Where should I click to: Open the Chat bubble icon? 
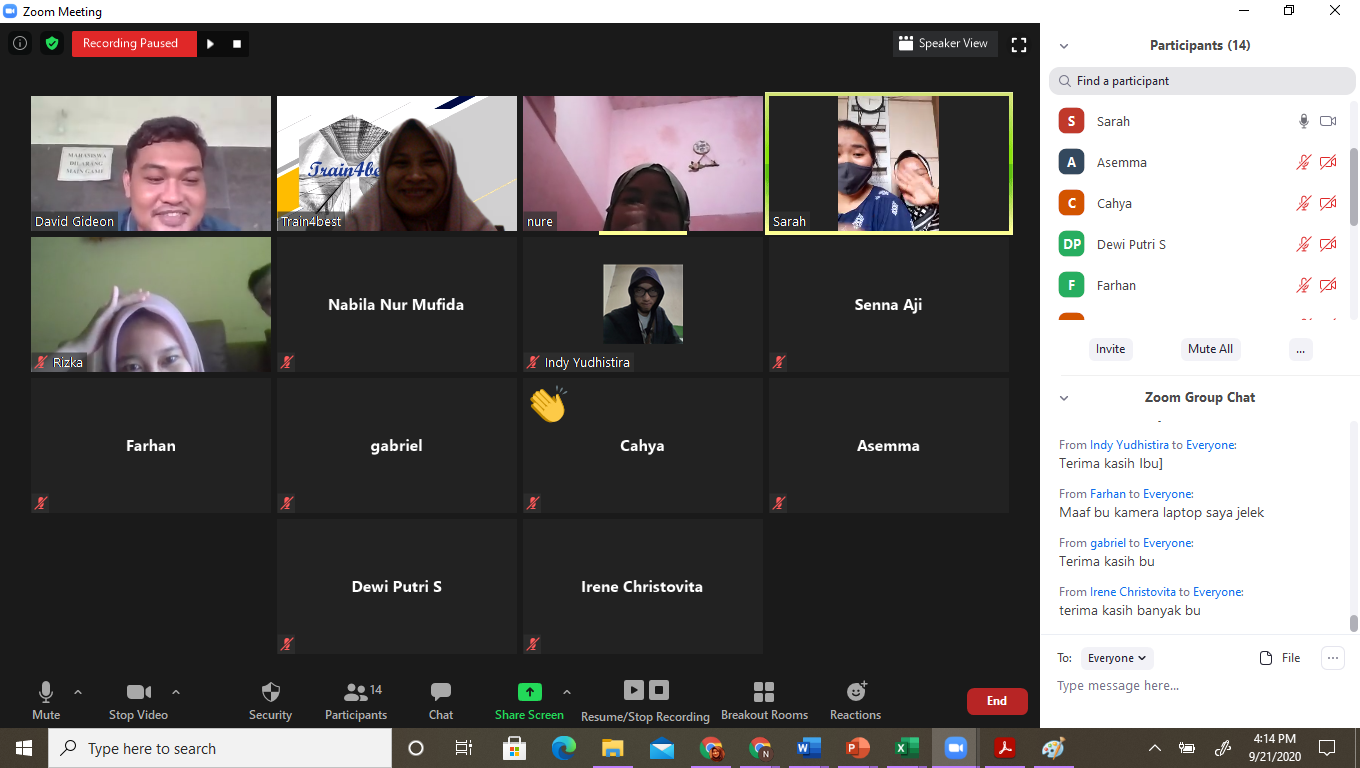coord(441,692)
